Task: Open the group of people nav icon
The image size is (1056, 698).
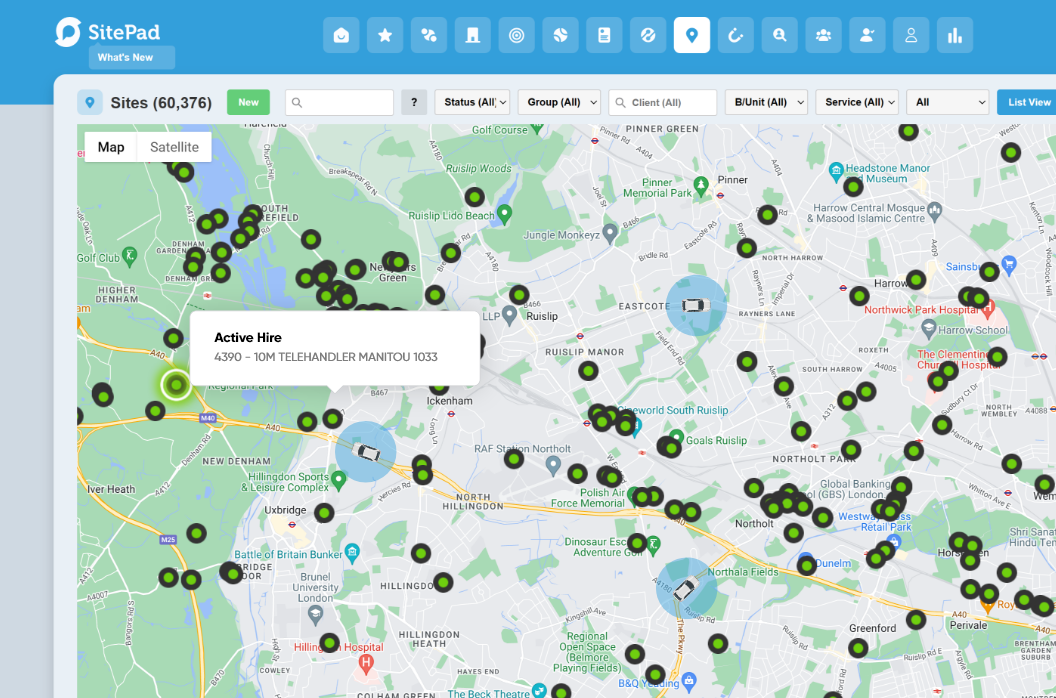Action: tap(823, 35)
